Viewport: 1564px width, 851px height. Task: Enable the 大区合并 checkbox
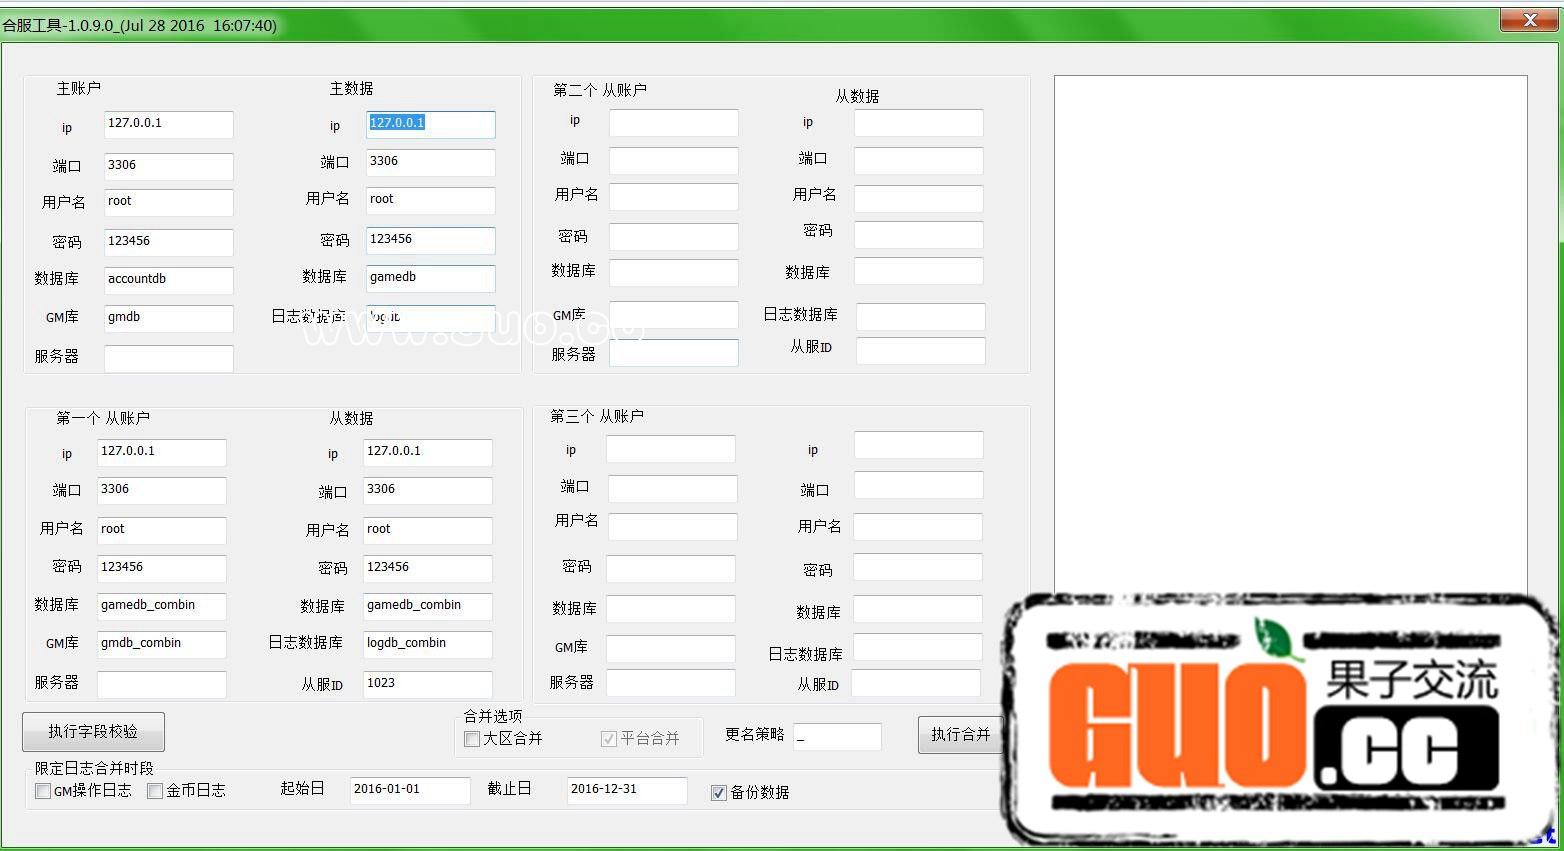[x=472, y=739]
